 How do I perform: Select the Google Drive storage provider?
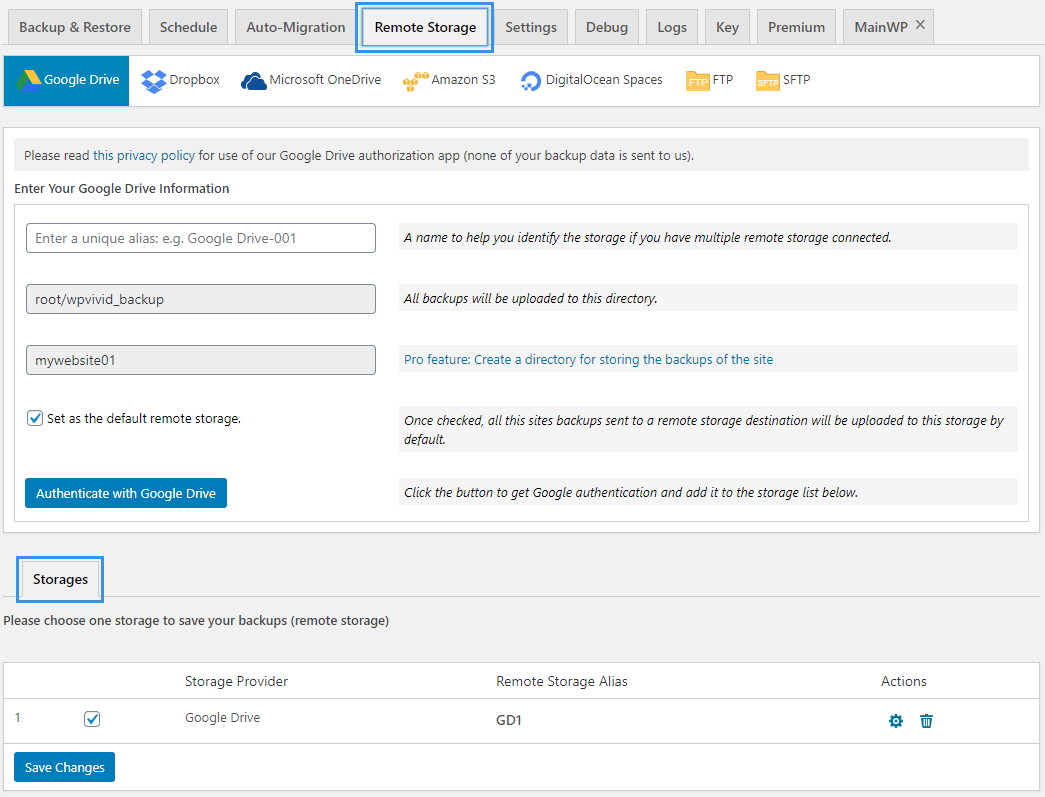point(67,81)
